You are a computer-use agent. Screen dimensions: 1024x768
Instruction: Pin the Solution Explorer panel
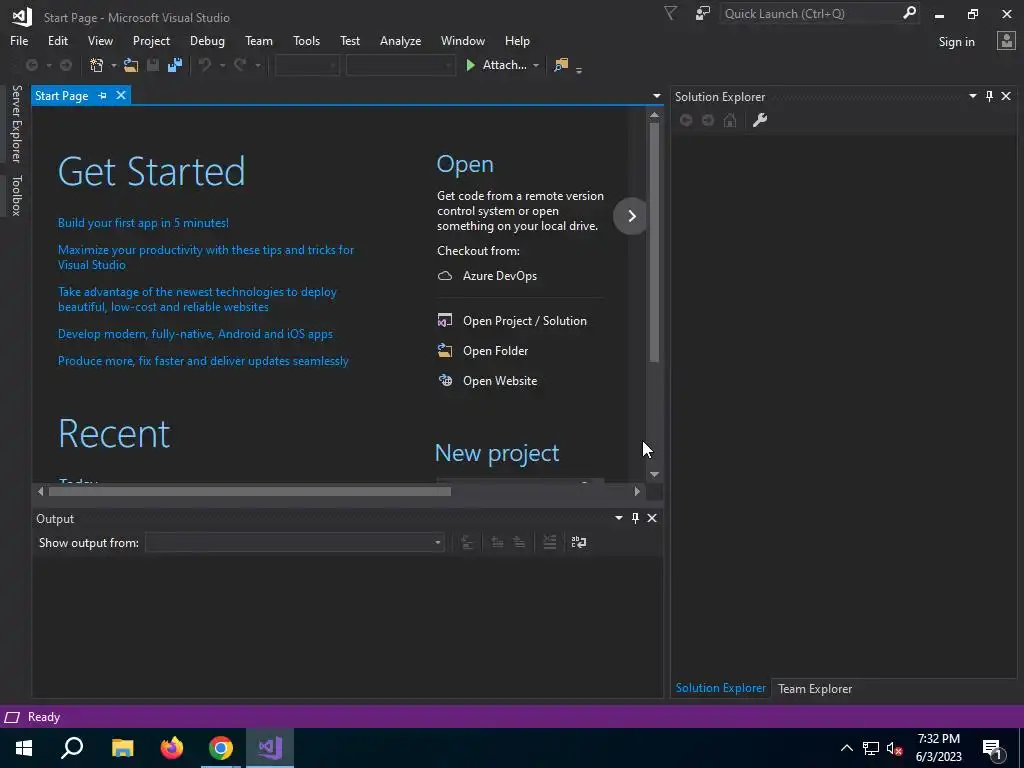pyautogui.click(x=989, y=96)
